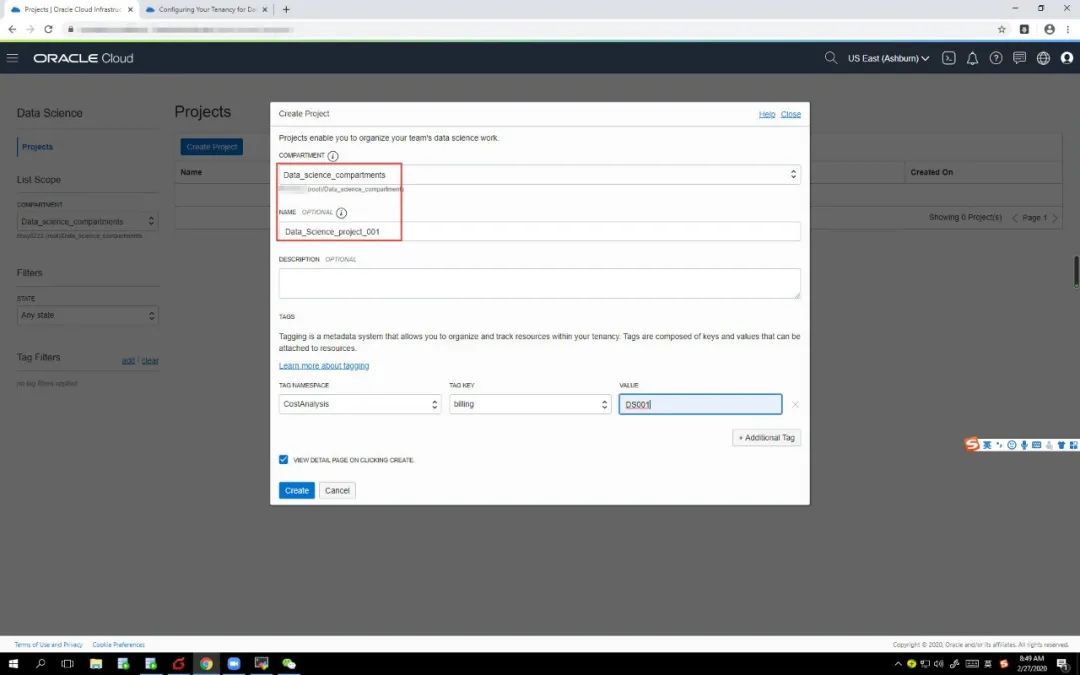Open the language globe icon
The width and height of the screenshot is (1080, 675).
tap(1043, 58)
